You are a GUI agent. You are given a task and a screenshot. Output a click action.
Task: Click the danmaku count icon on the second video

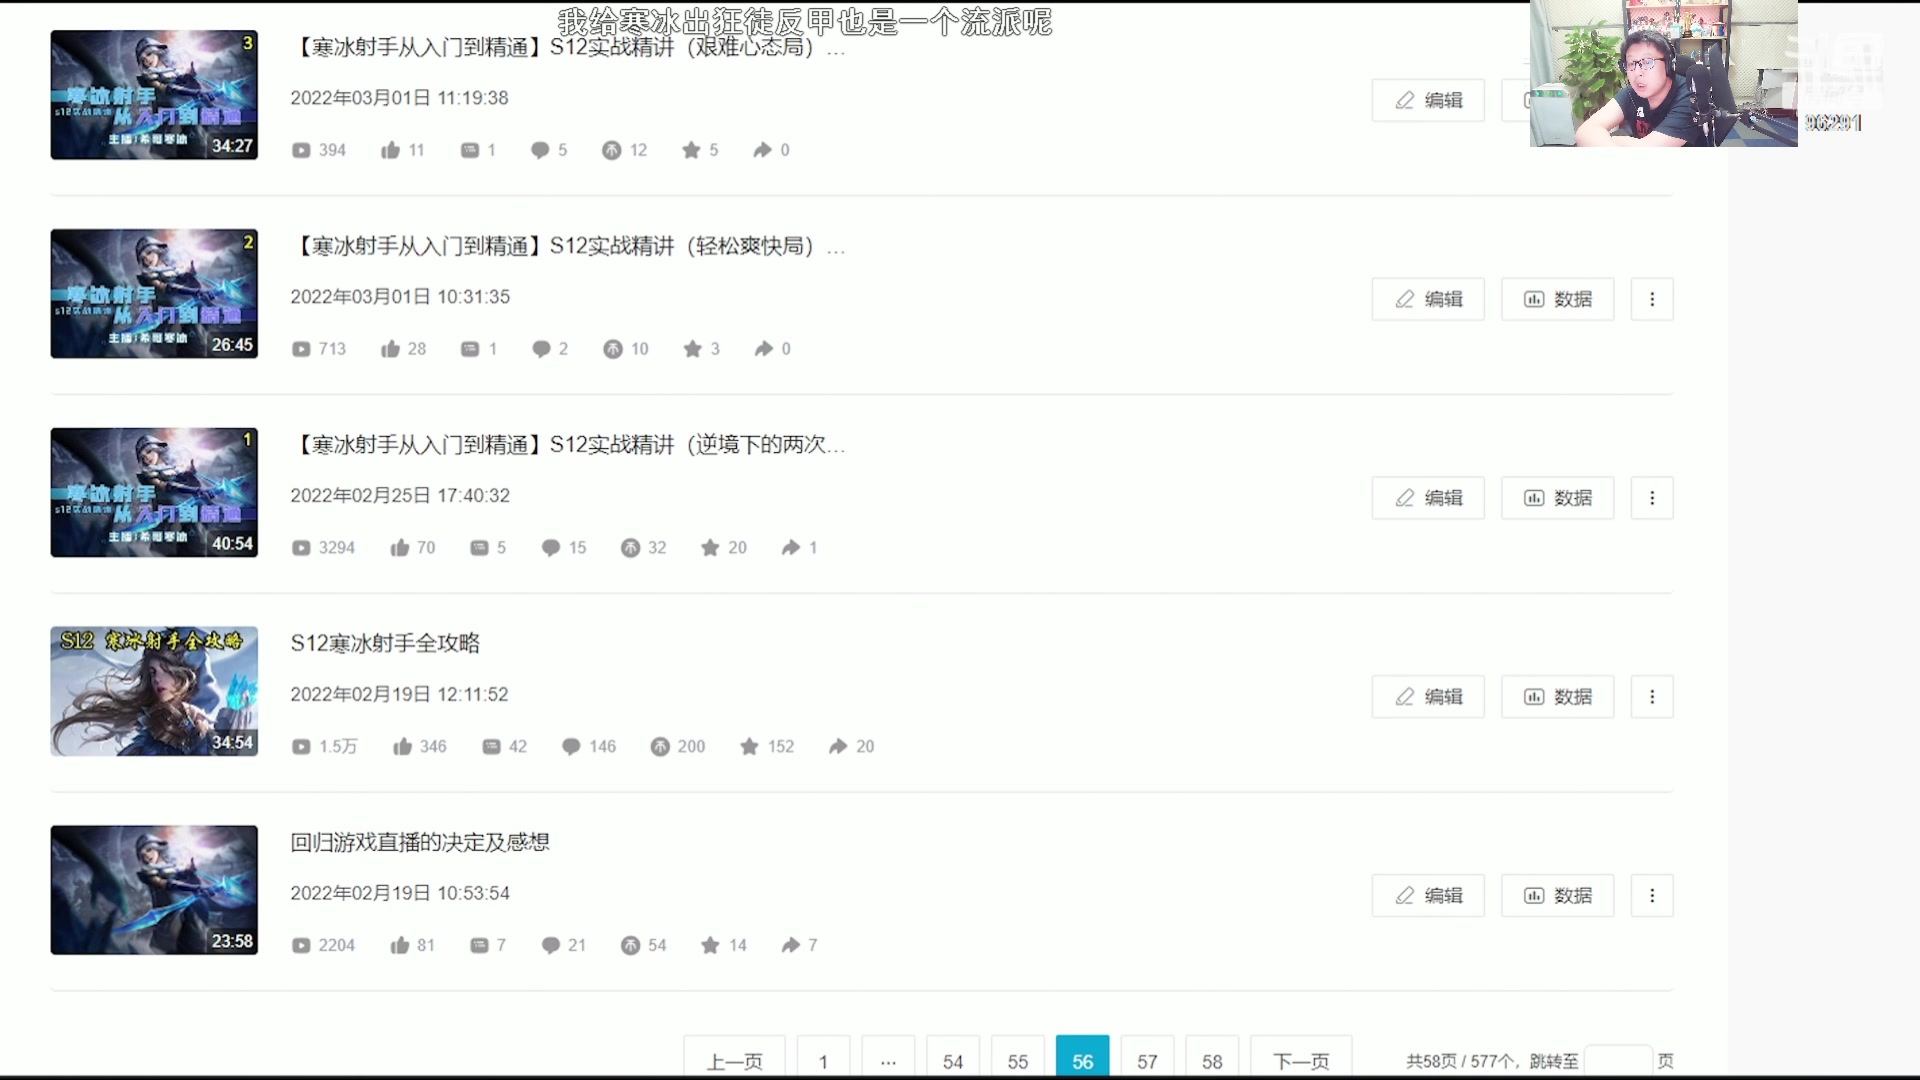470,348
